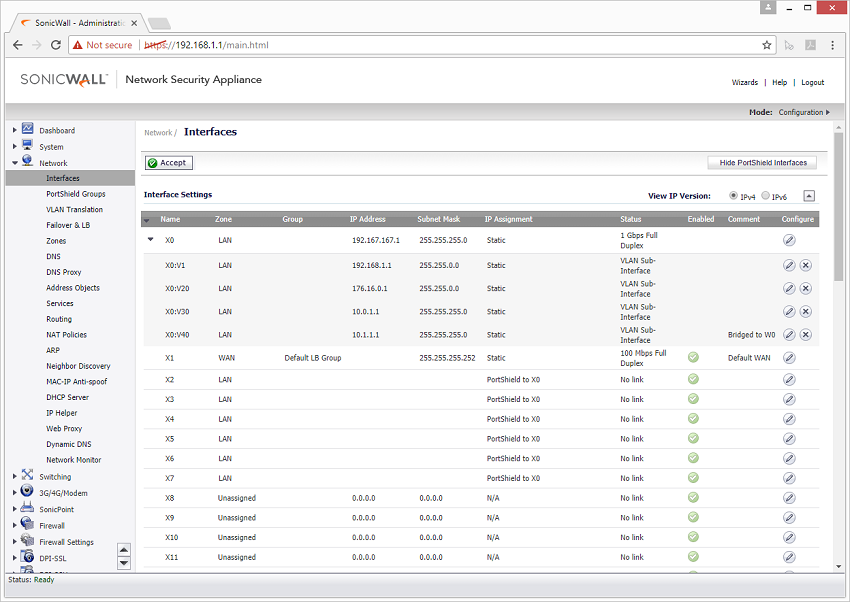850x602 pixels.
Task: Configure the X3 interface
Action: tap(789, 399)
